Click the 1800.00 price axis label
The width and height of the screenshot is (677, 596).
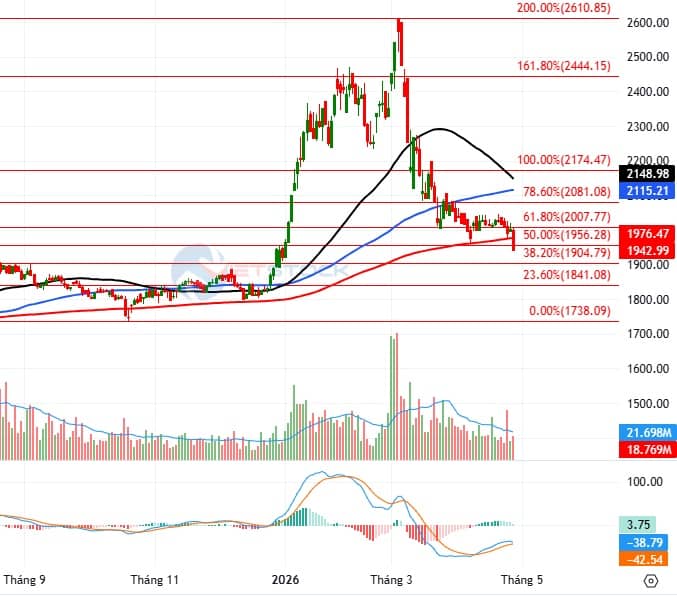[648, 299]
